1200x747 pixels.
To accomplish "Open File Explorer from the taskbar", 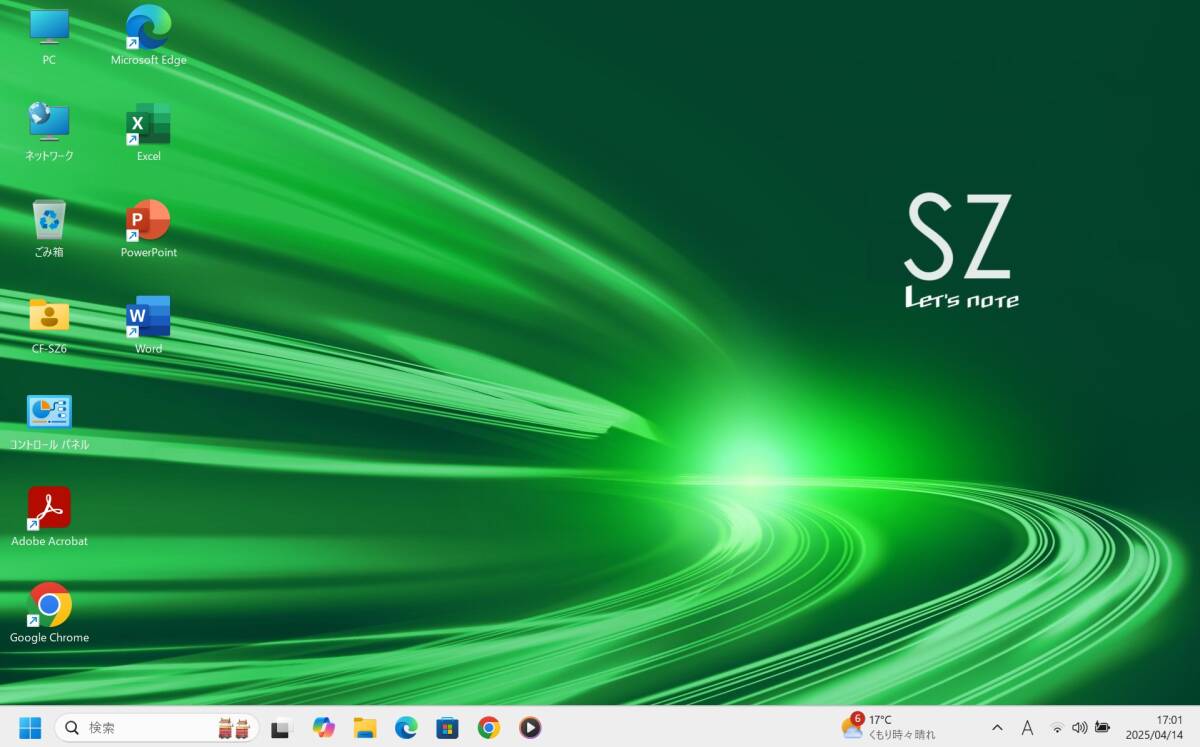I will (x=365, y=728).
